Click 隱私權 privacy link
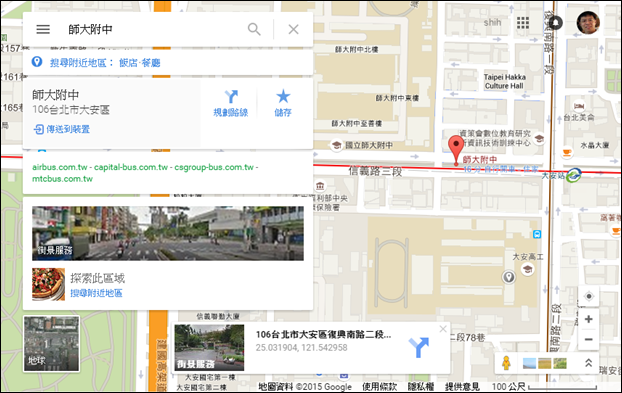The image size is (622, 393). tap(421, 387)
